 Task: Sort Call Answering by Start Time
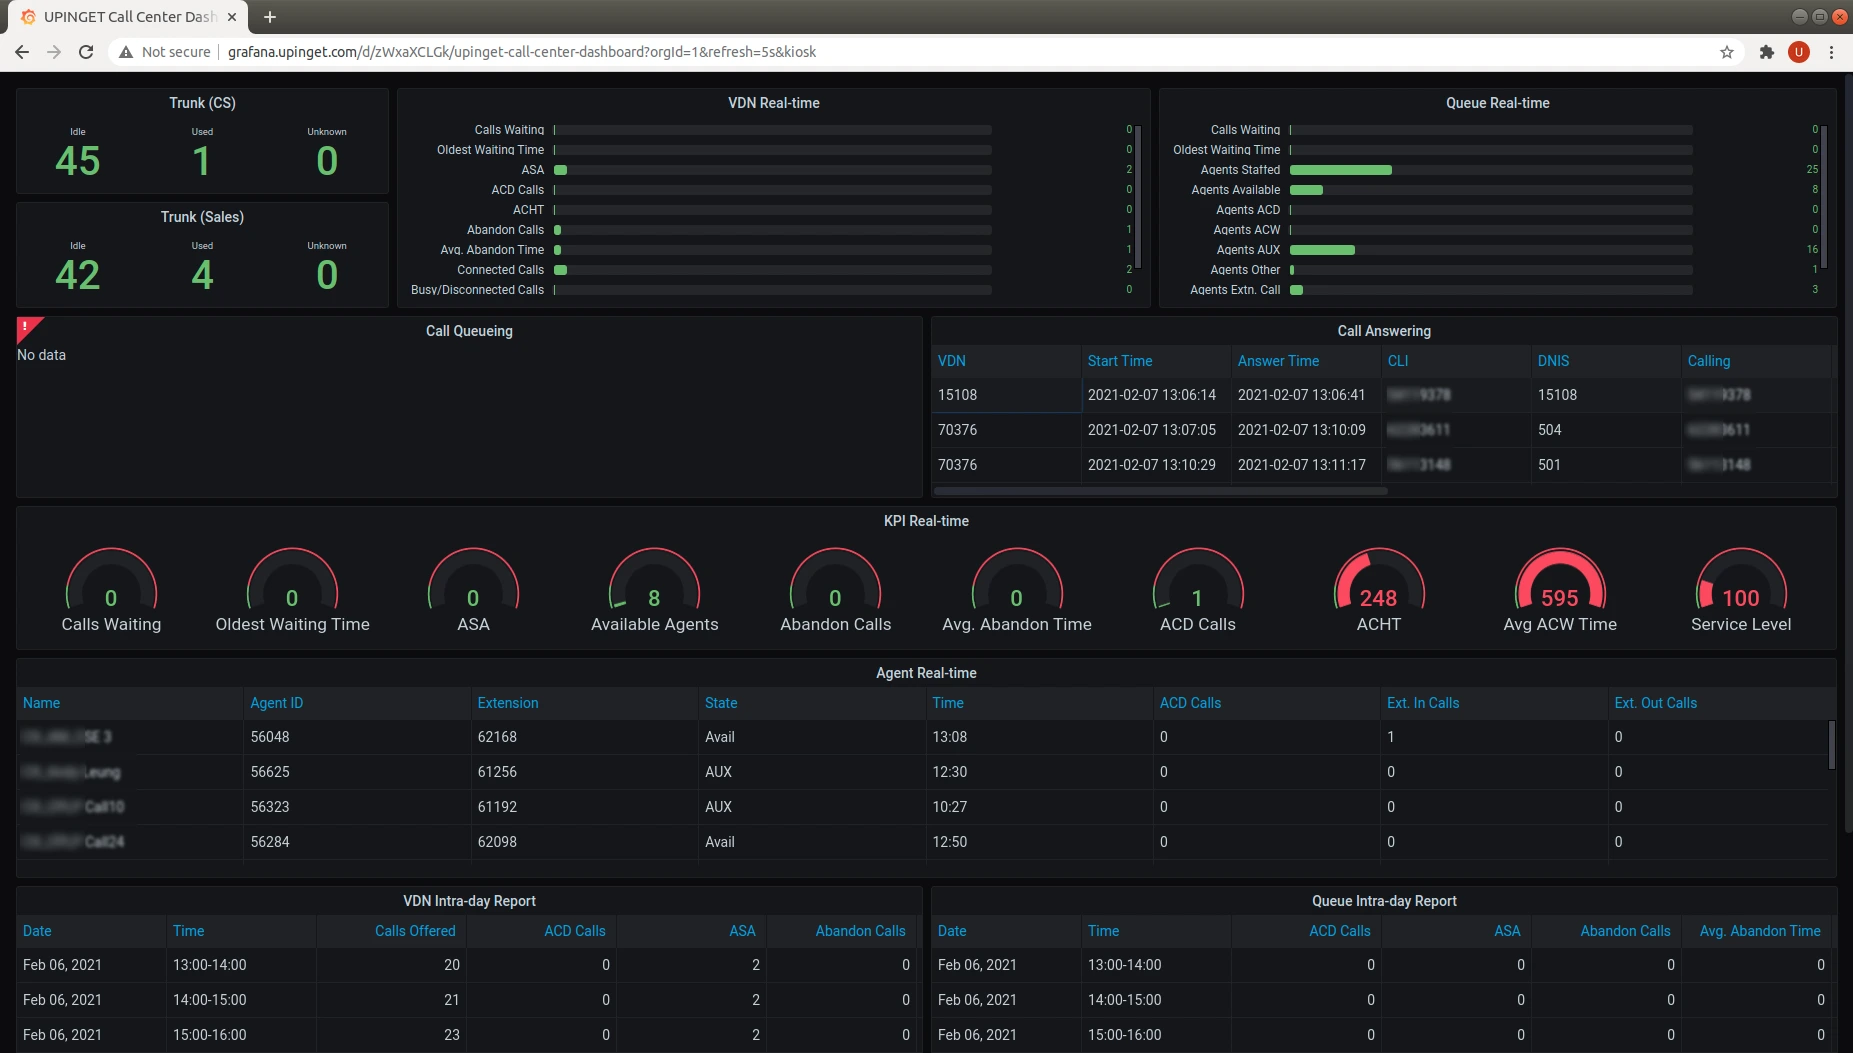(1120, 361)
